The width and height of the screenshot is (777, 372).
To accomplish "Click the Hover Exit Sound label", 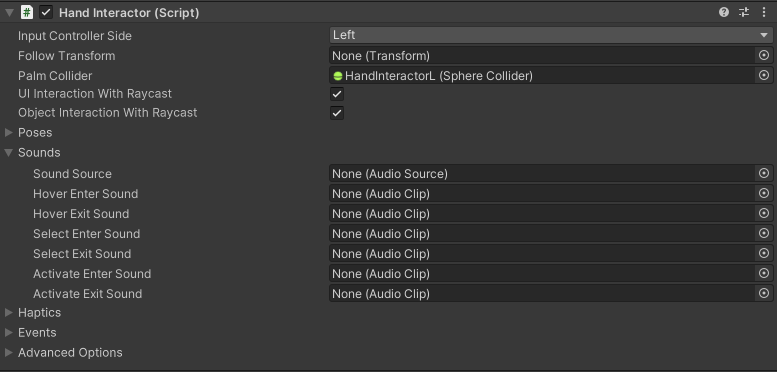I will (81, 214).
